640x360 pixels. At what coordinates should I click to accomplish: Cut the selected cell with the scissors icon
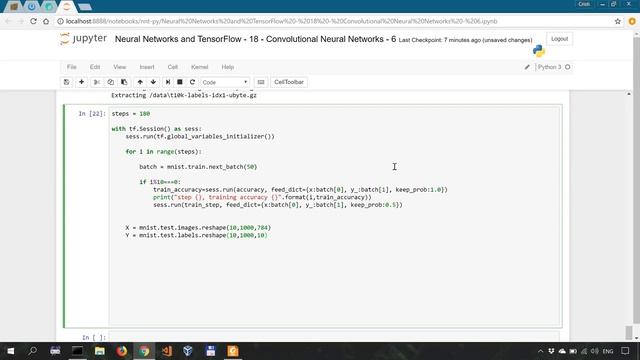click(97, 82)
